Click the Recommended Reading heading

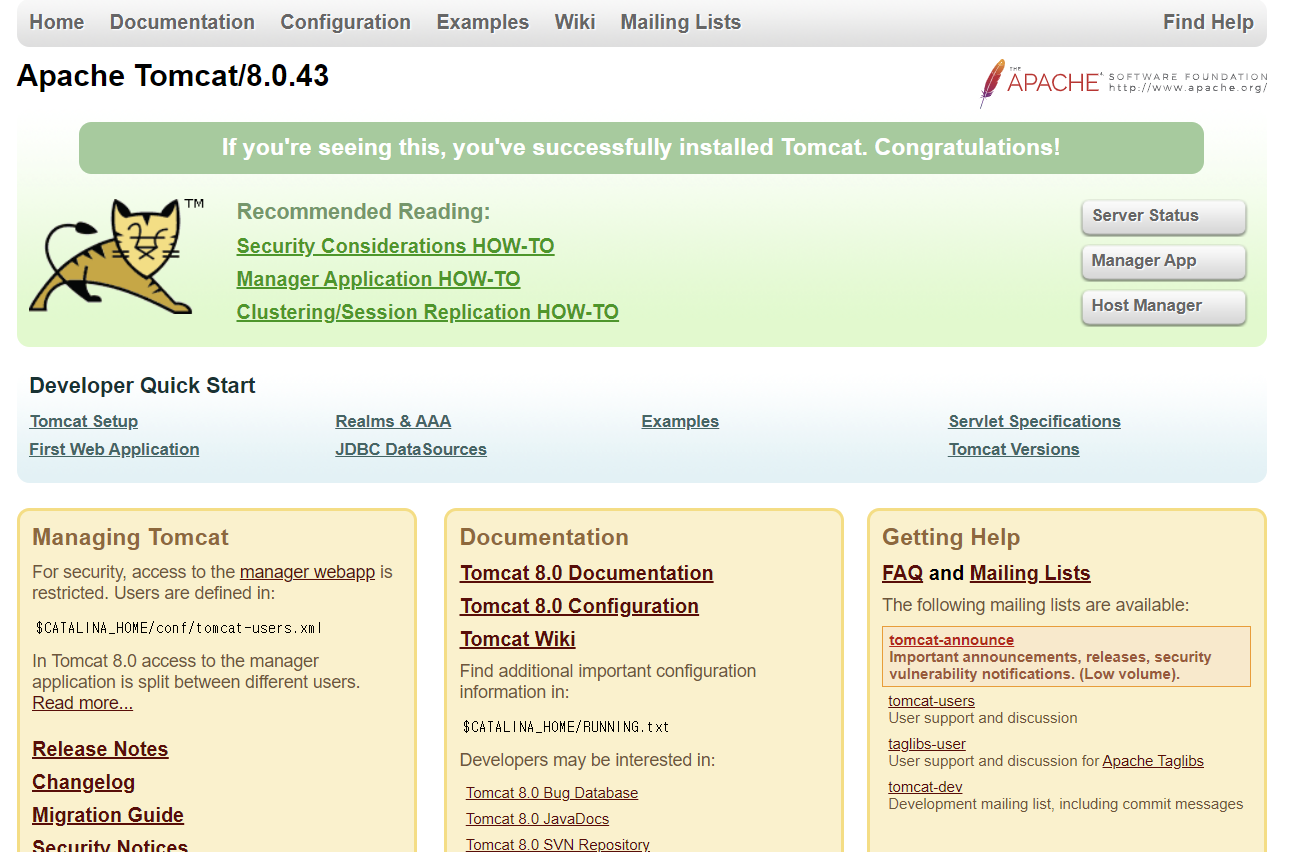pos(364,212)
